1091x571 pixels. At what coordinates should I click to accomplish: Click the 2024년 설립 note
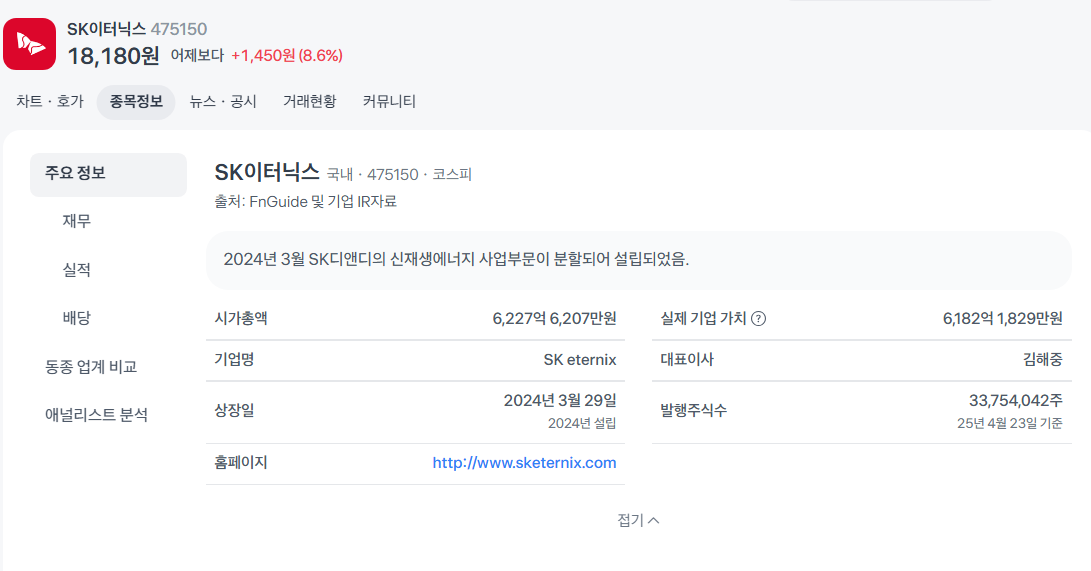coord(582,424)
